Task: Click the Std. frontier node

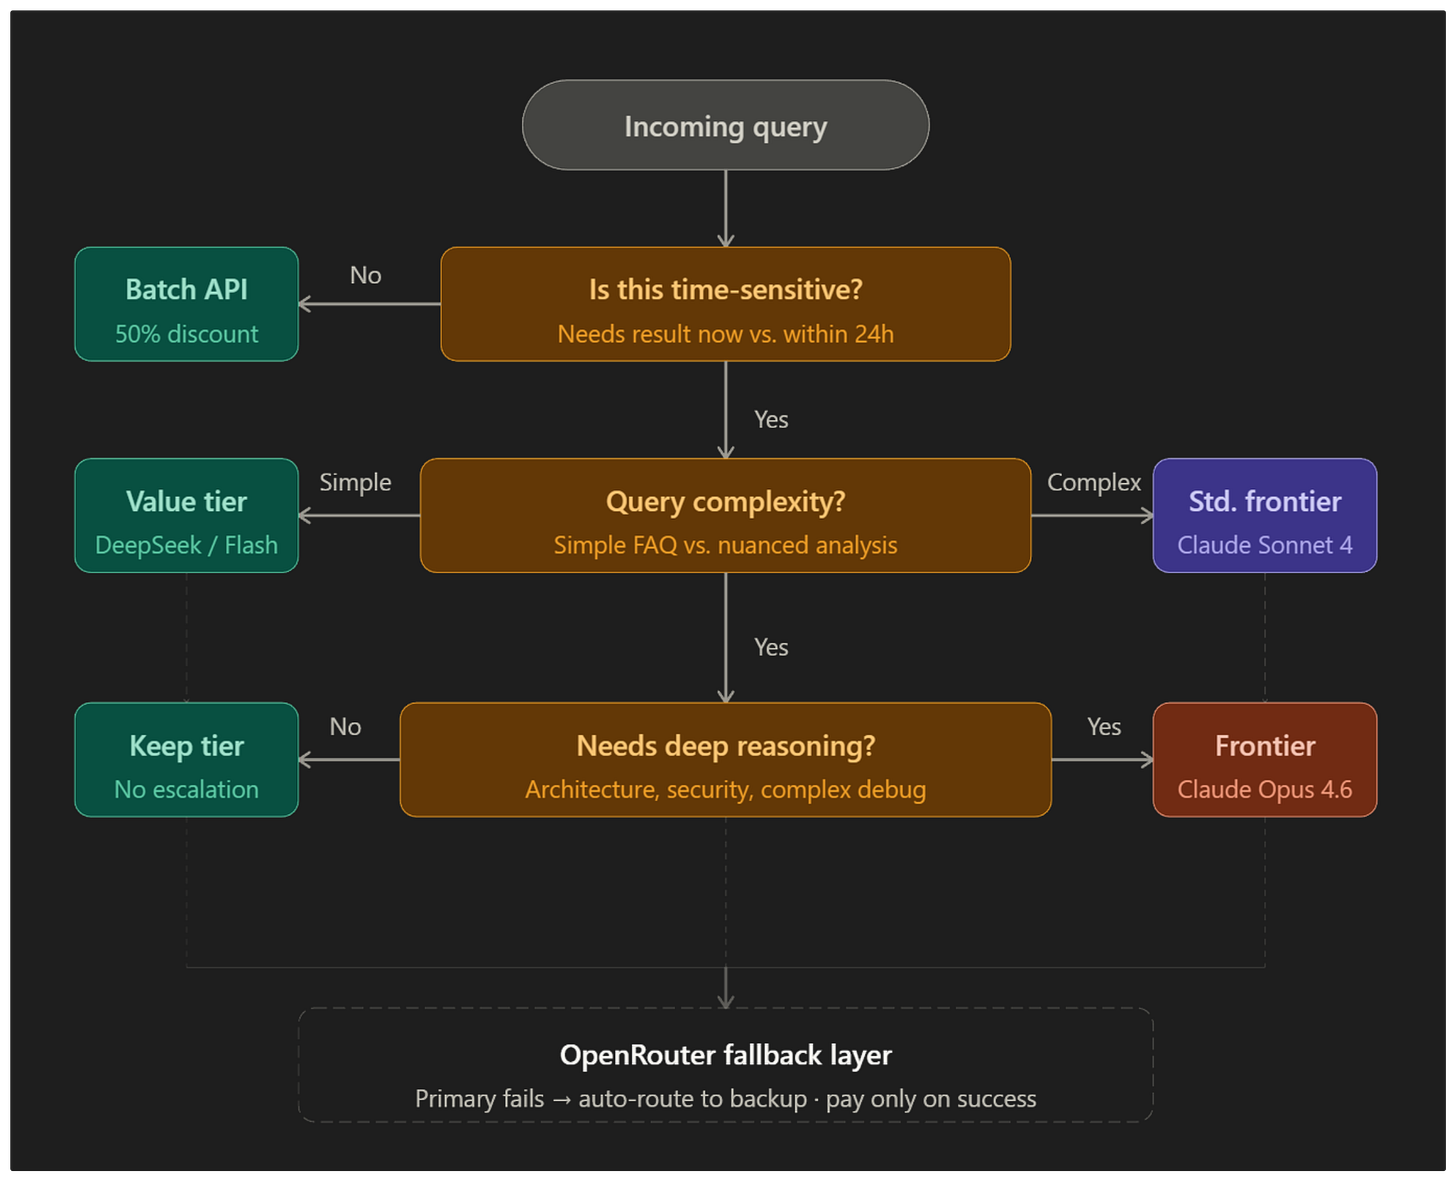Action: [1265, 515]
